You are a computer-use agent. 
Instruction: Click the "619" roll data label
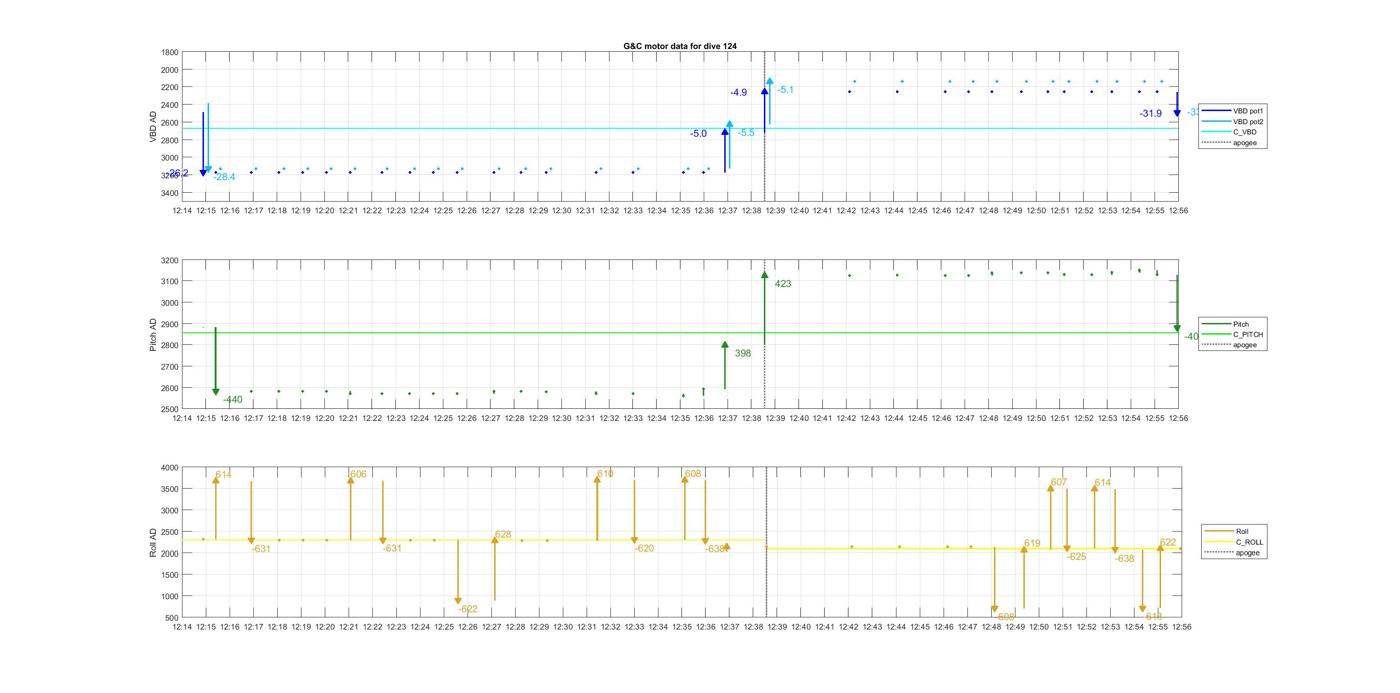(x=1032, y=544)
